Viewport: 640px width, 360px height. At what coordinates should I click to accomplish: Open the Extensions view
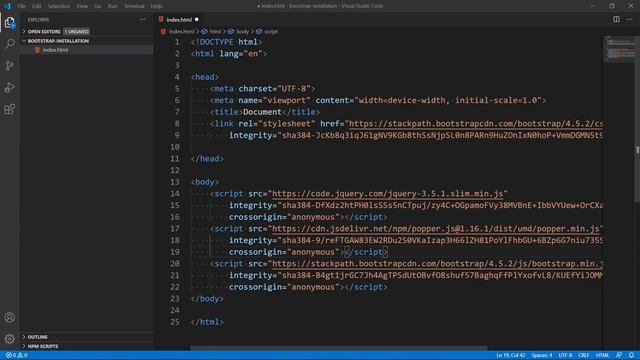pos(9,109)
